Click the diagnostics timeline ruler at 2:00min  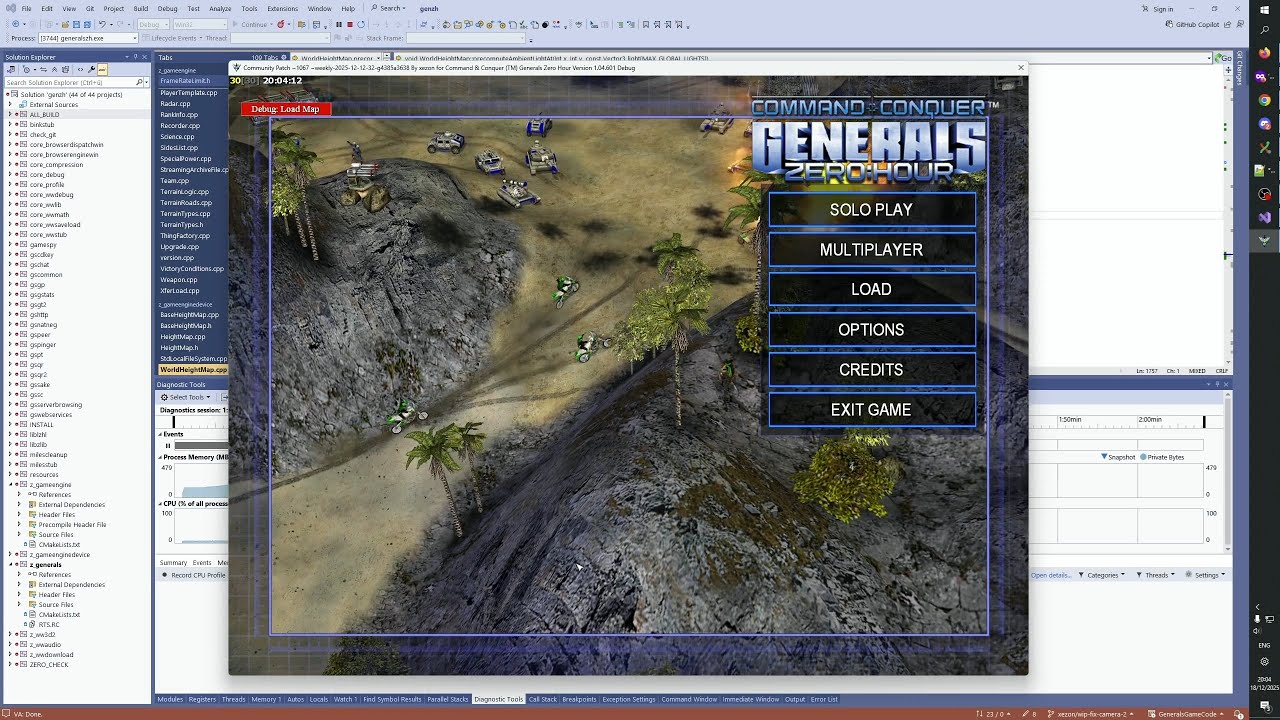pyautogui.click(x=1149, y=420)
